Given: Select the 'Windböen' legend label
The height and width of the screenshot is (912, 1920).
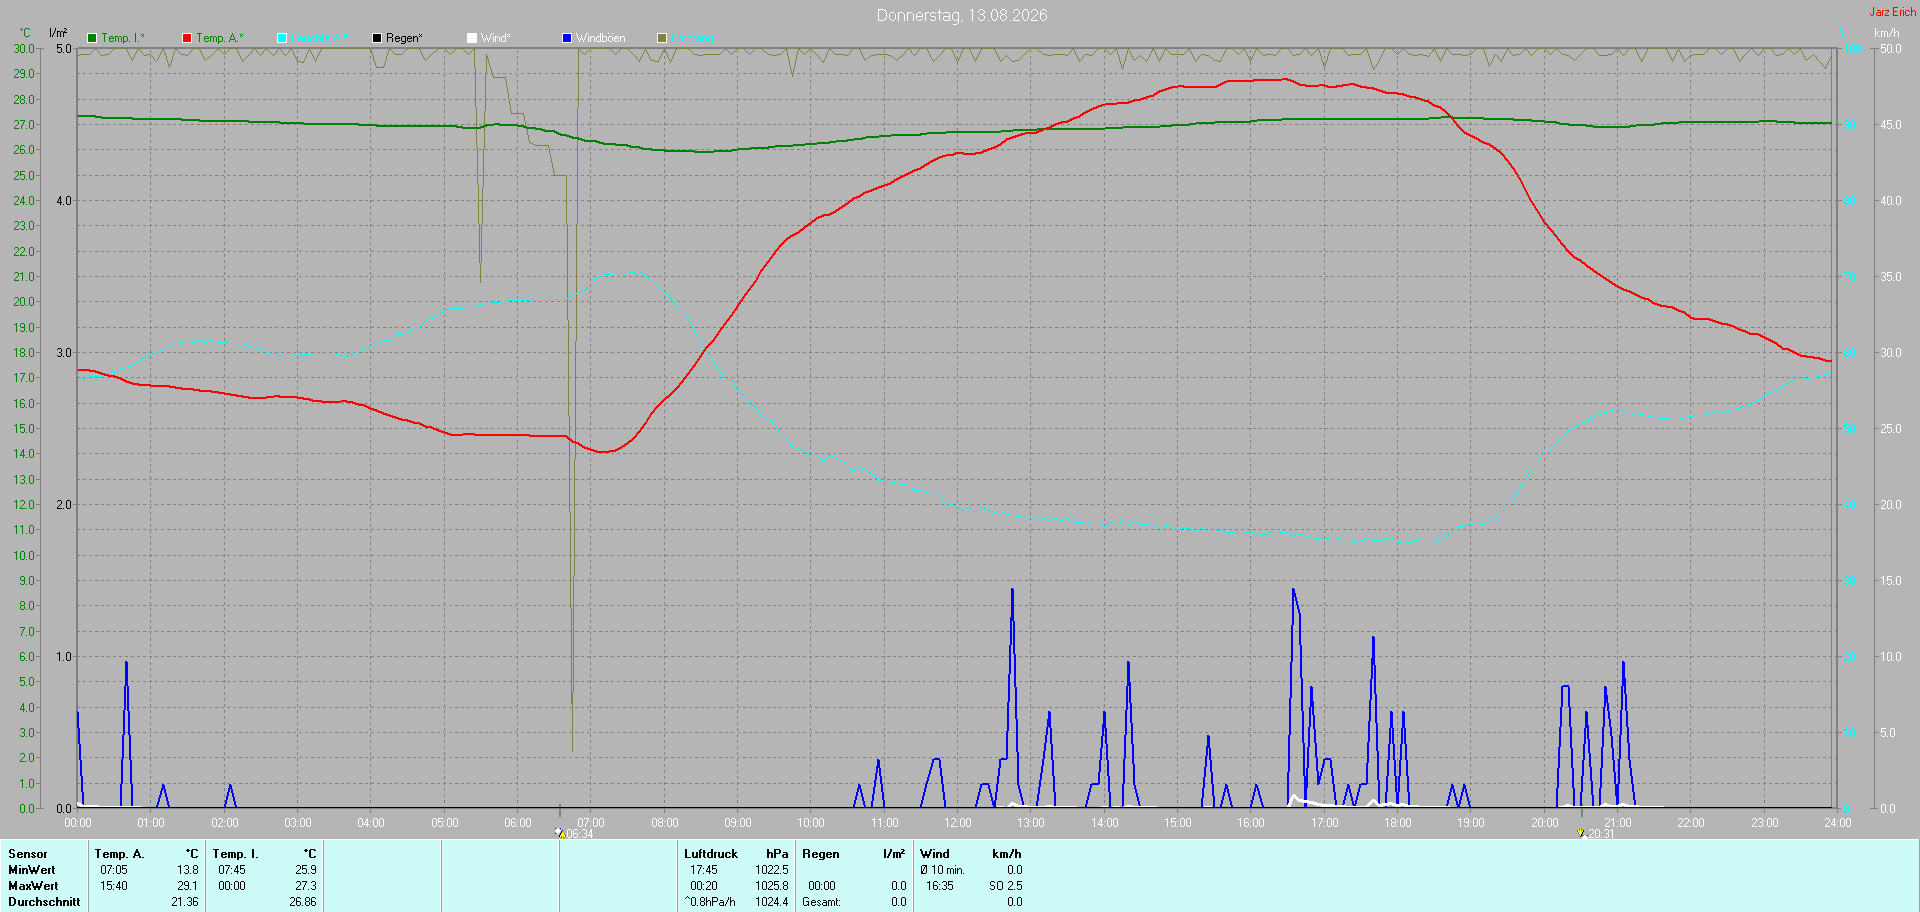Looking at the screenshot, I should pos(600,38).
